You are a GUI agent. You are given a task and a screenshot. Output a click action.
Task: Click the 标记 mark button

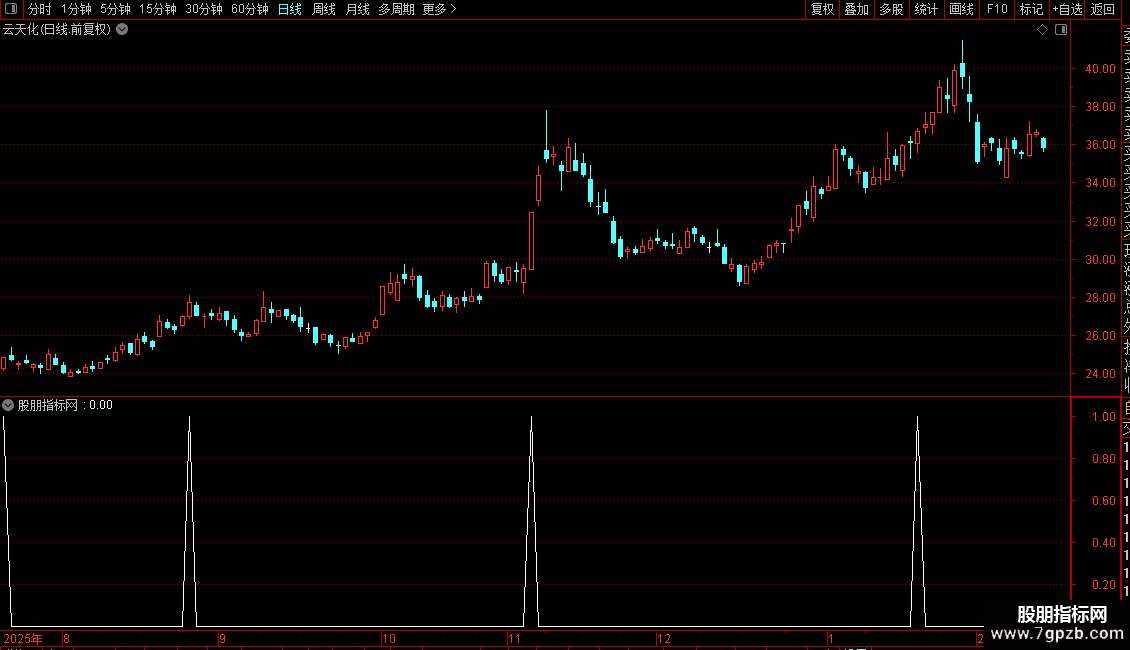coord(1031,9)
